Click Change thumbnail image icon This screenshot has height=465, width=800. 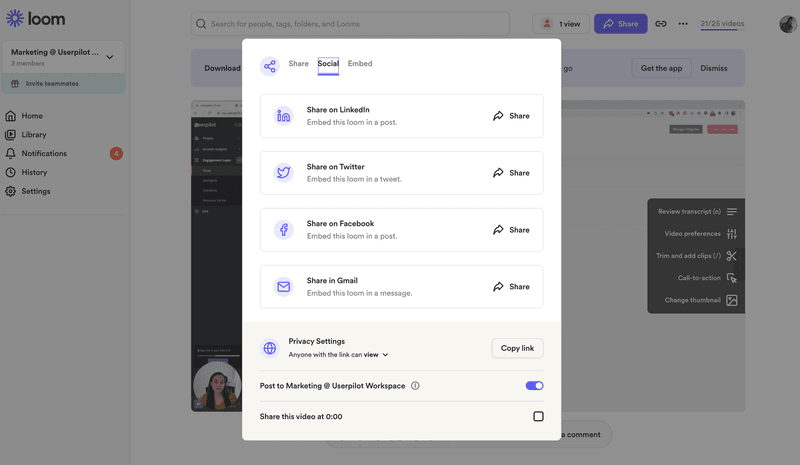point(732,300)
